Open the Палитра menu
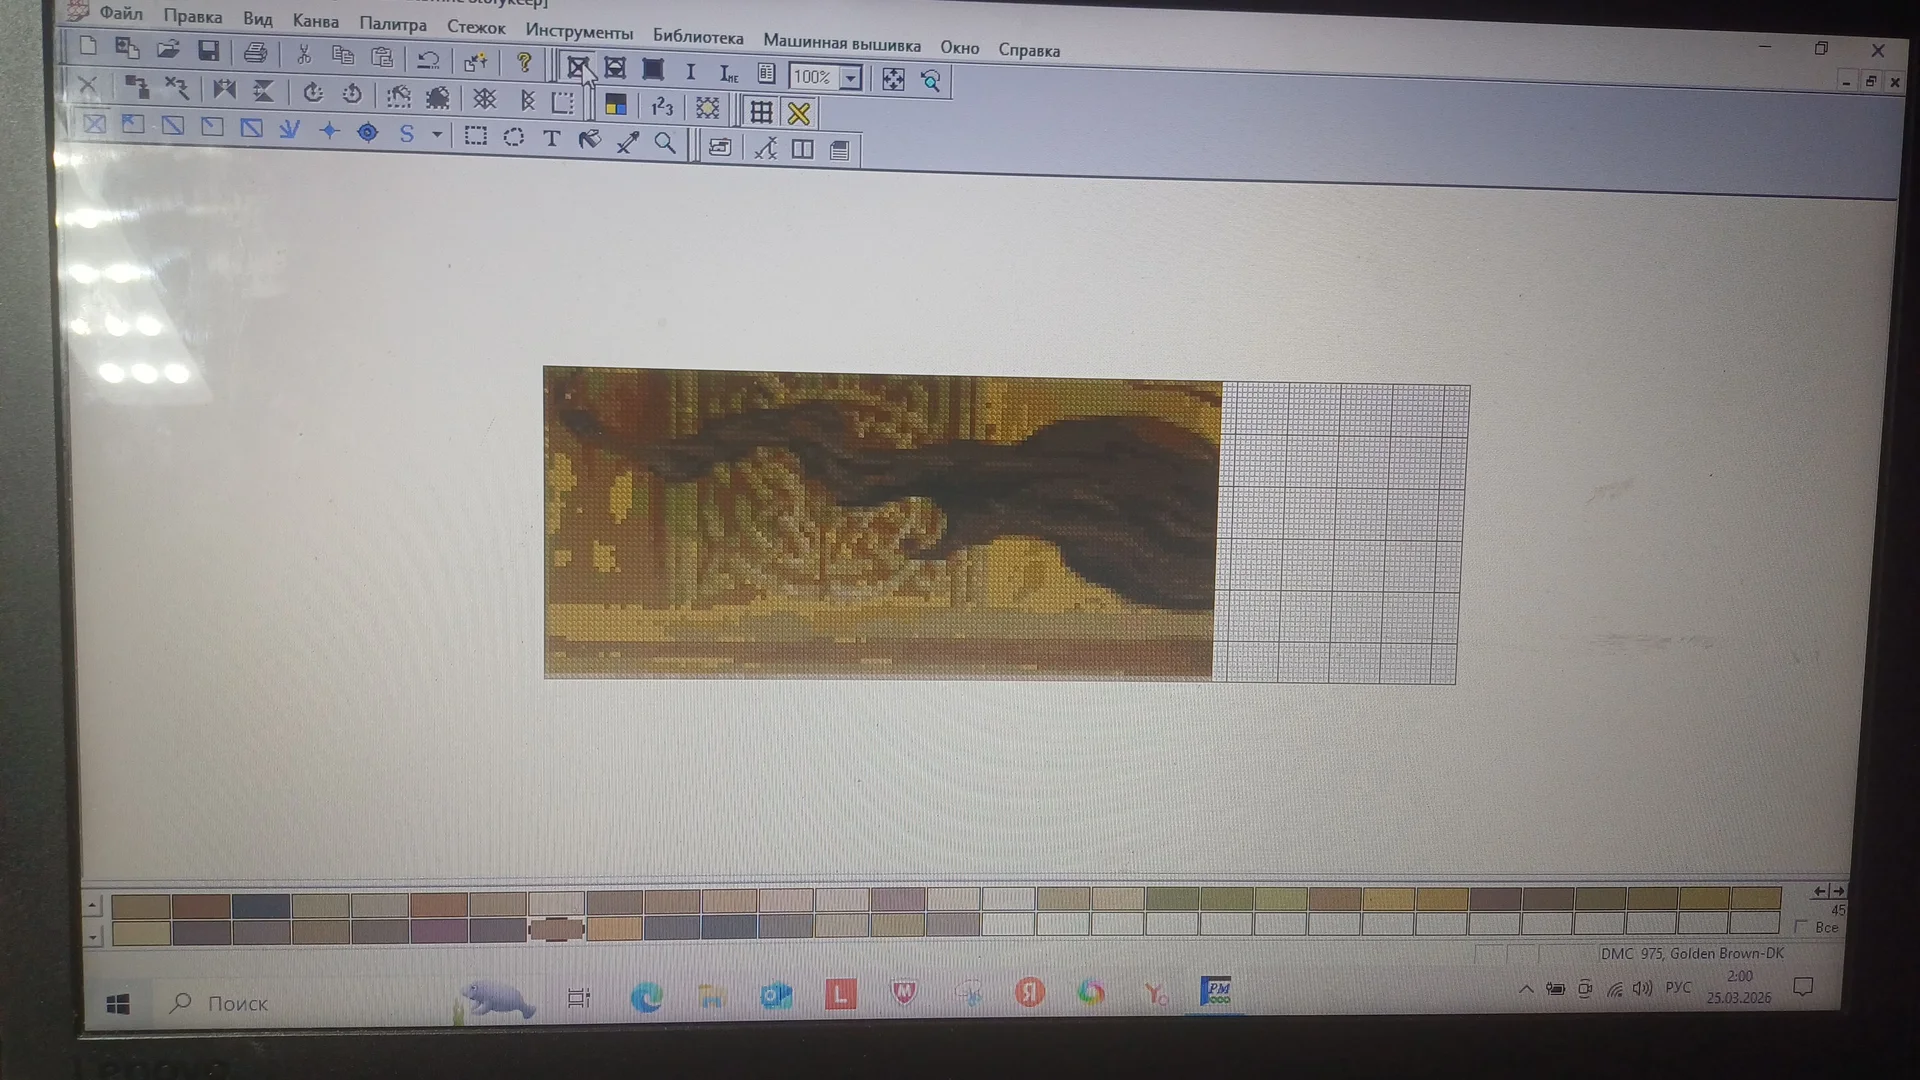Screen dimensions: 1920x1080 pos(393,24)
